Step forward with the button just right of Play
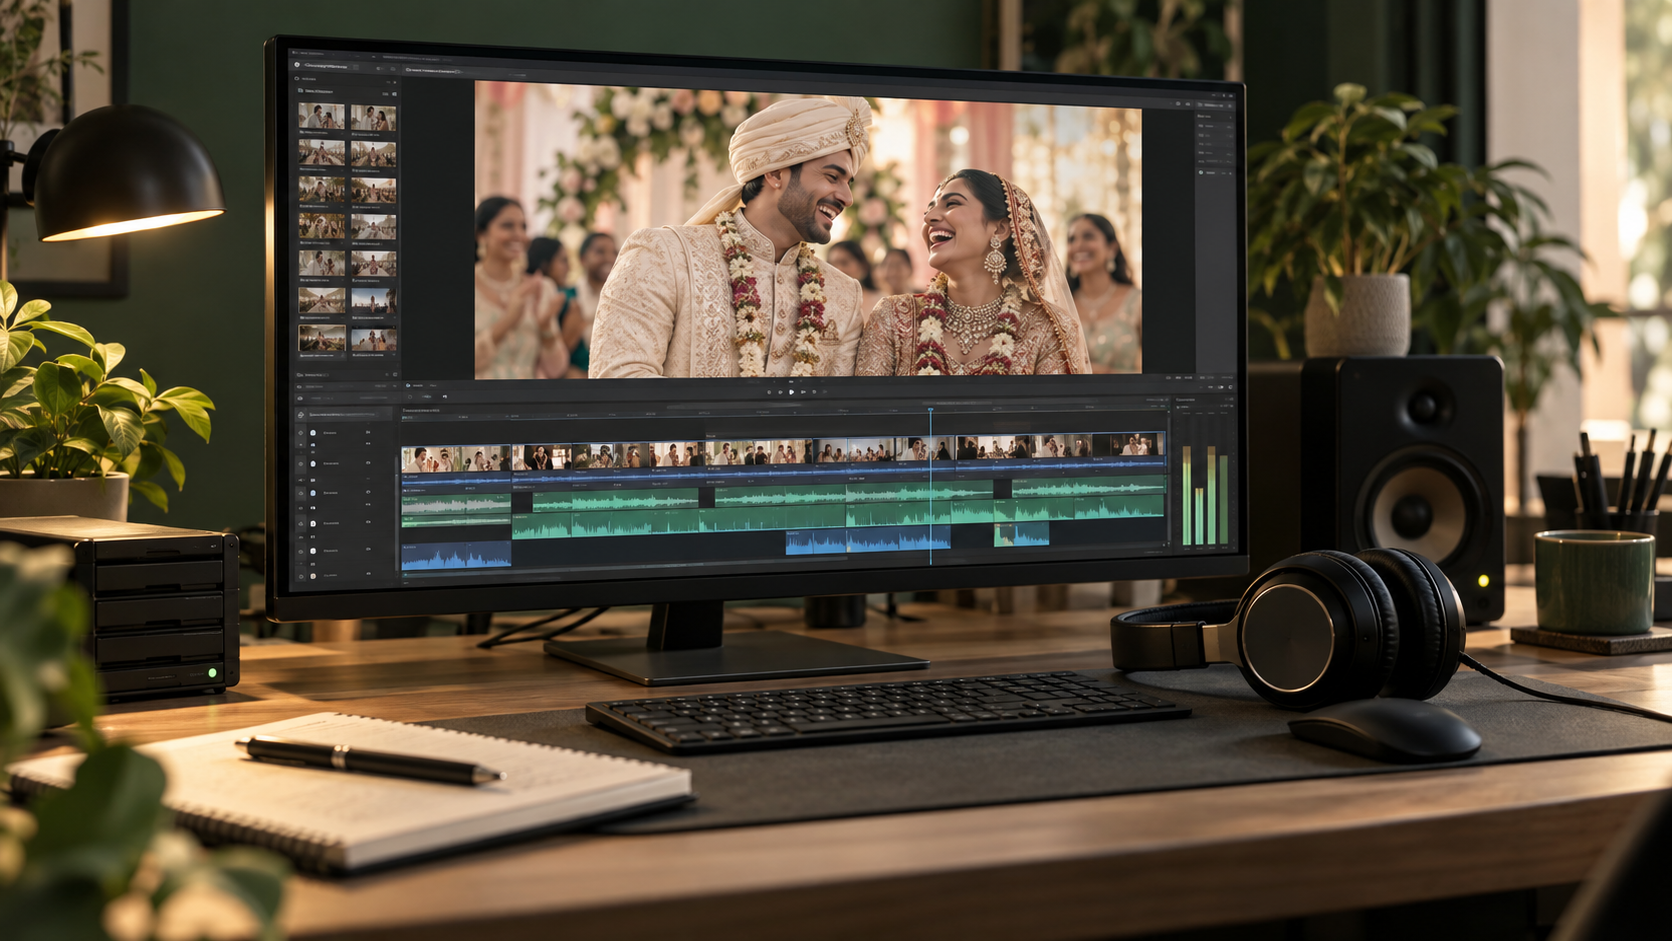The image size is (1672, 941). pos(803,392)
